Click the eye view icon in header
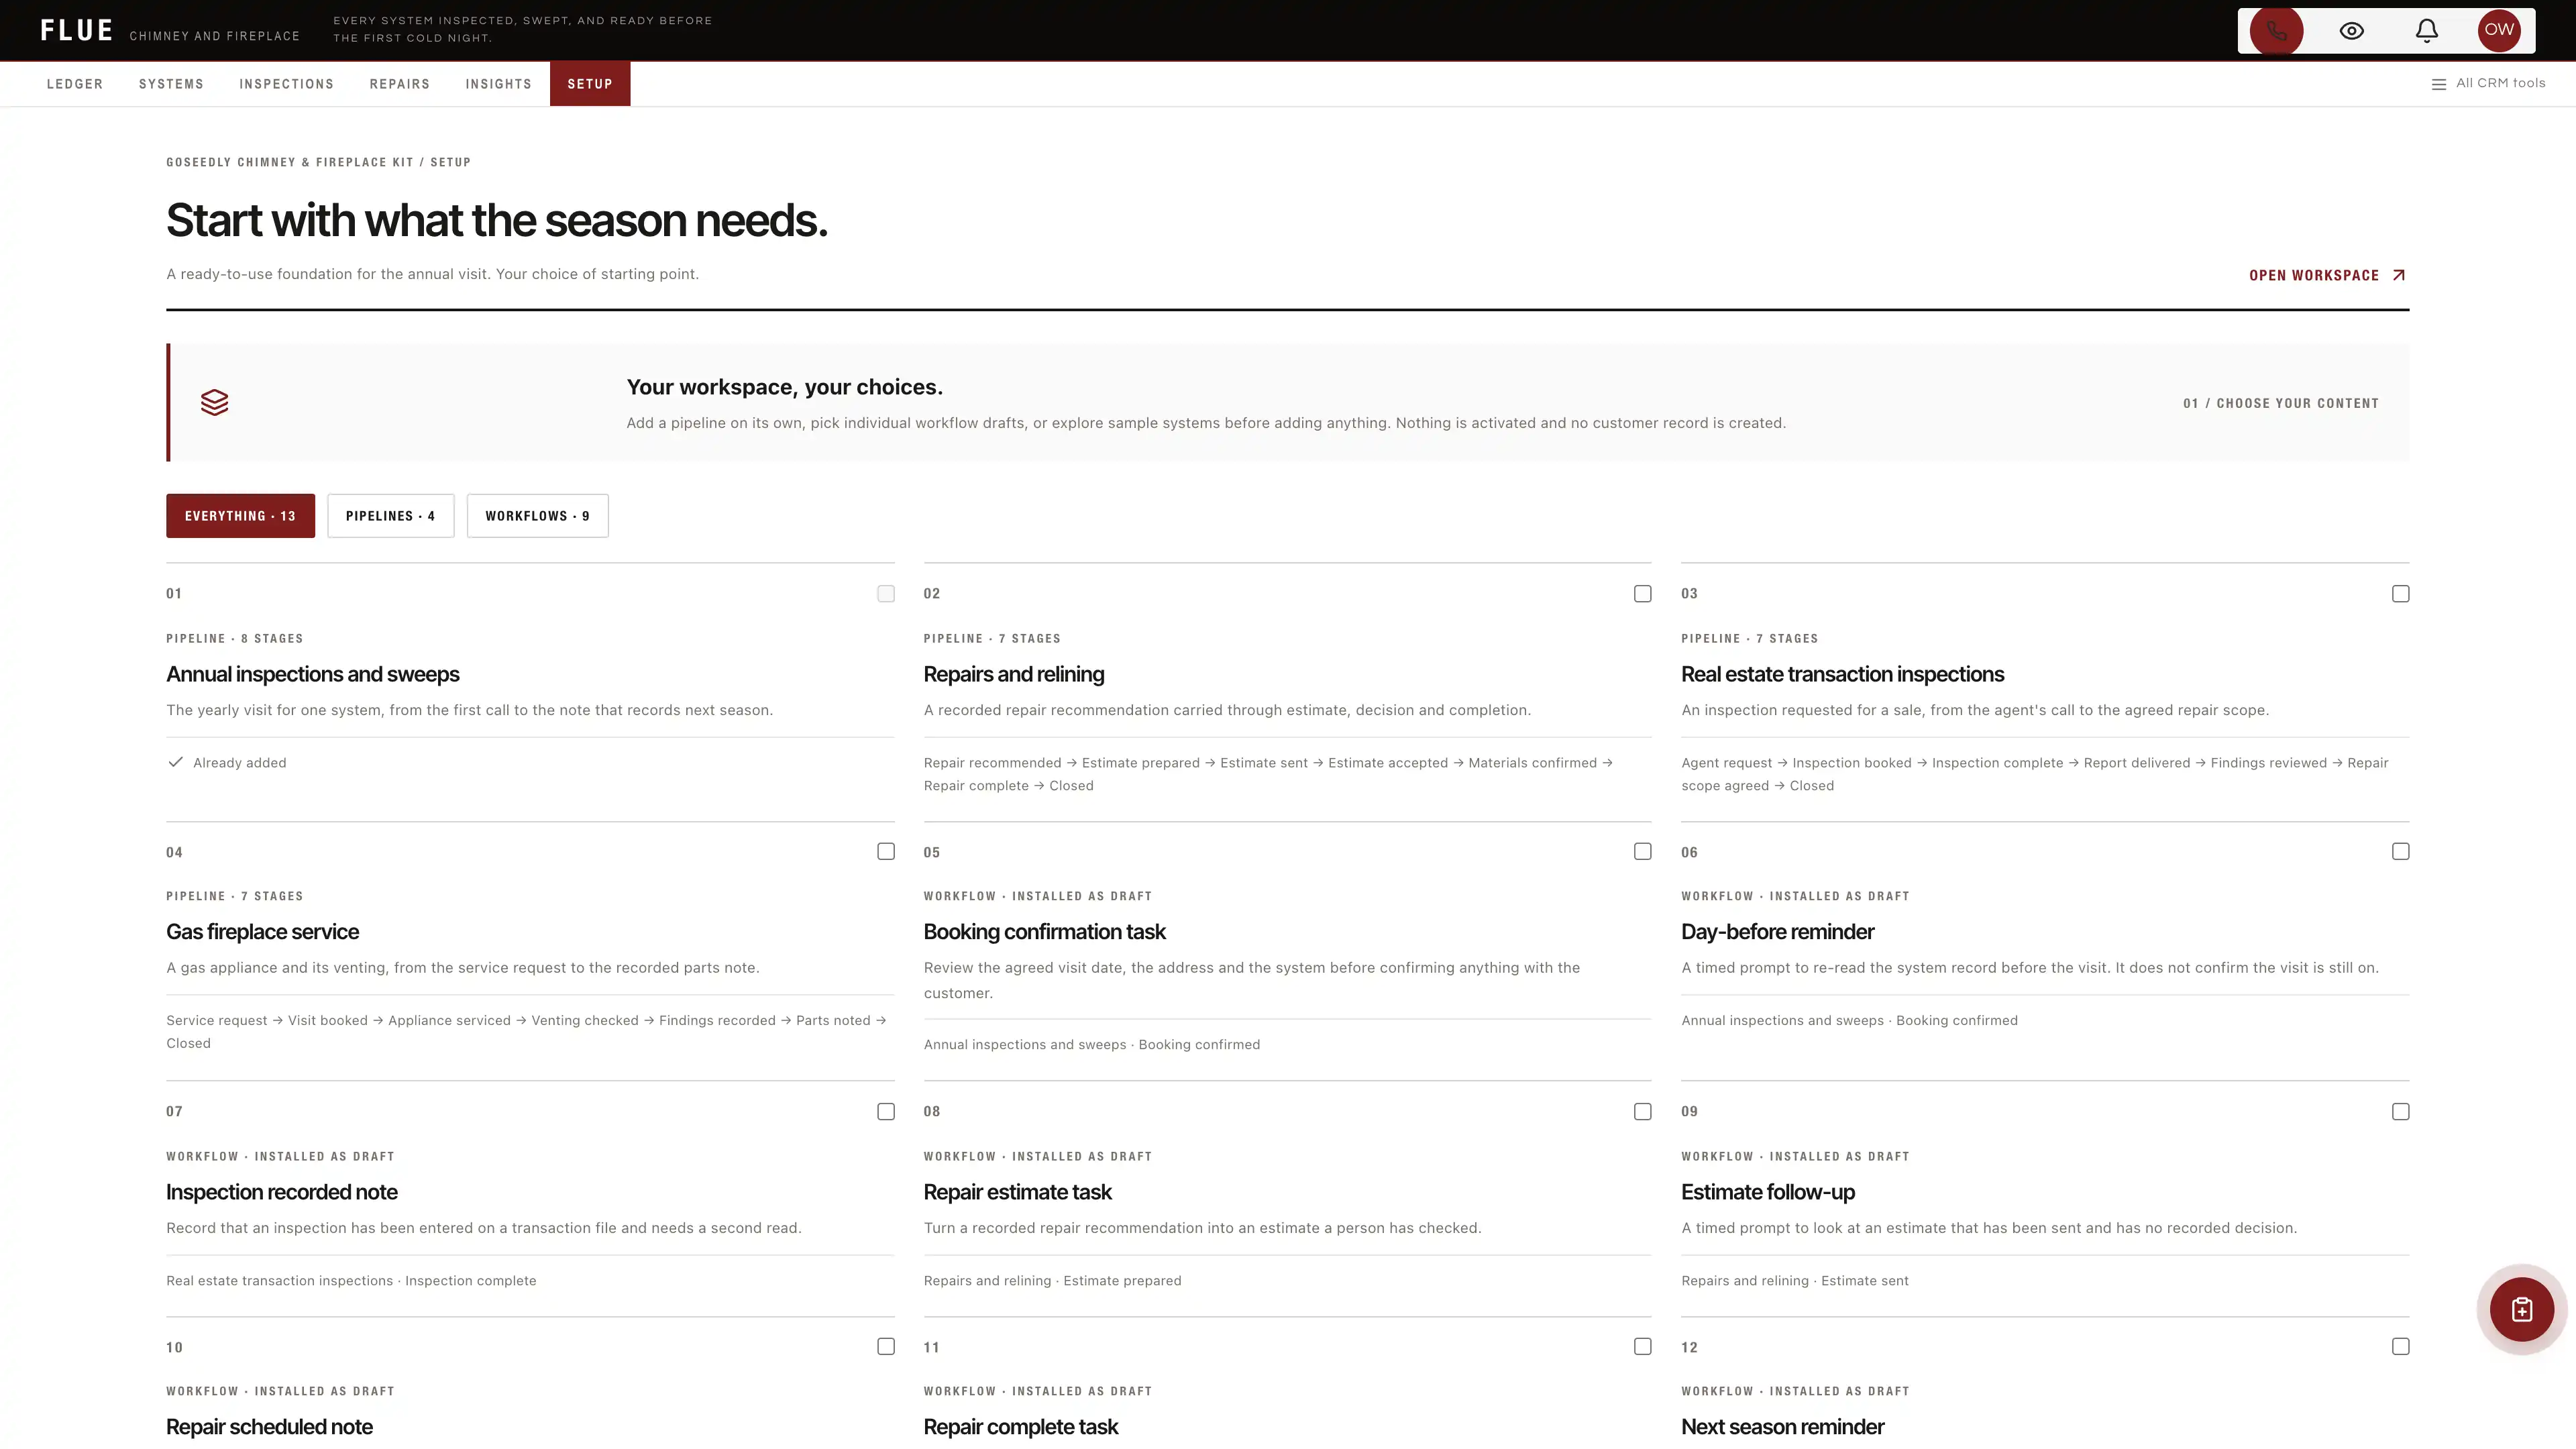 click(2352, 31)
